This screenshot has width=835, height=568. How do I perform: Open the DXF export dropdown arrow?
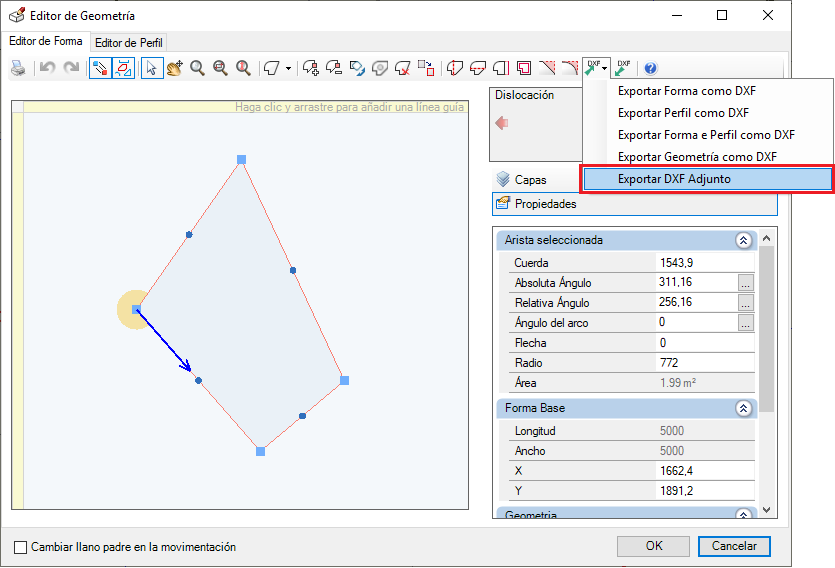coord(605,68)
